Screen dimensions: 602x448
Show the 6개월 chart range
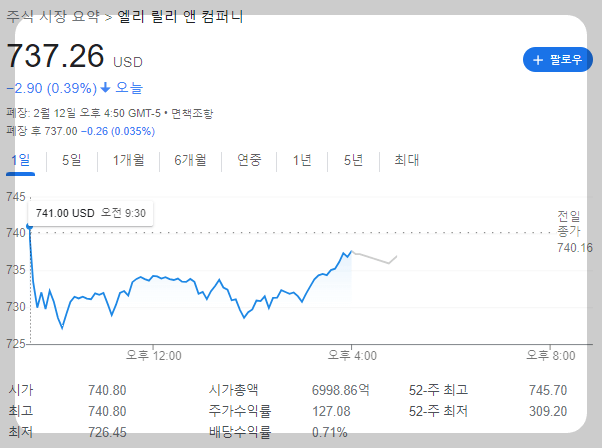point(190,160)
